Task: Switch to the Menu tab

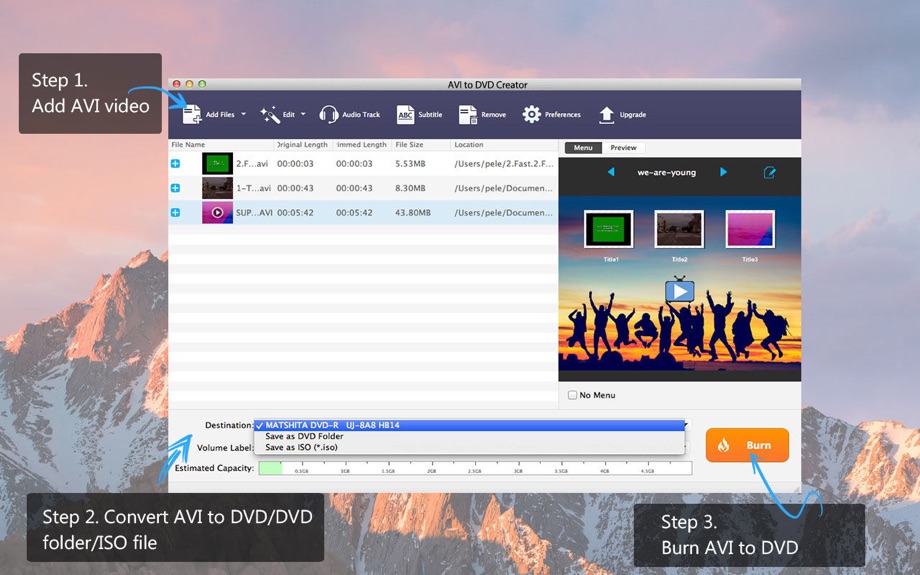Action: tap(583, 148)
